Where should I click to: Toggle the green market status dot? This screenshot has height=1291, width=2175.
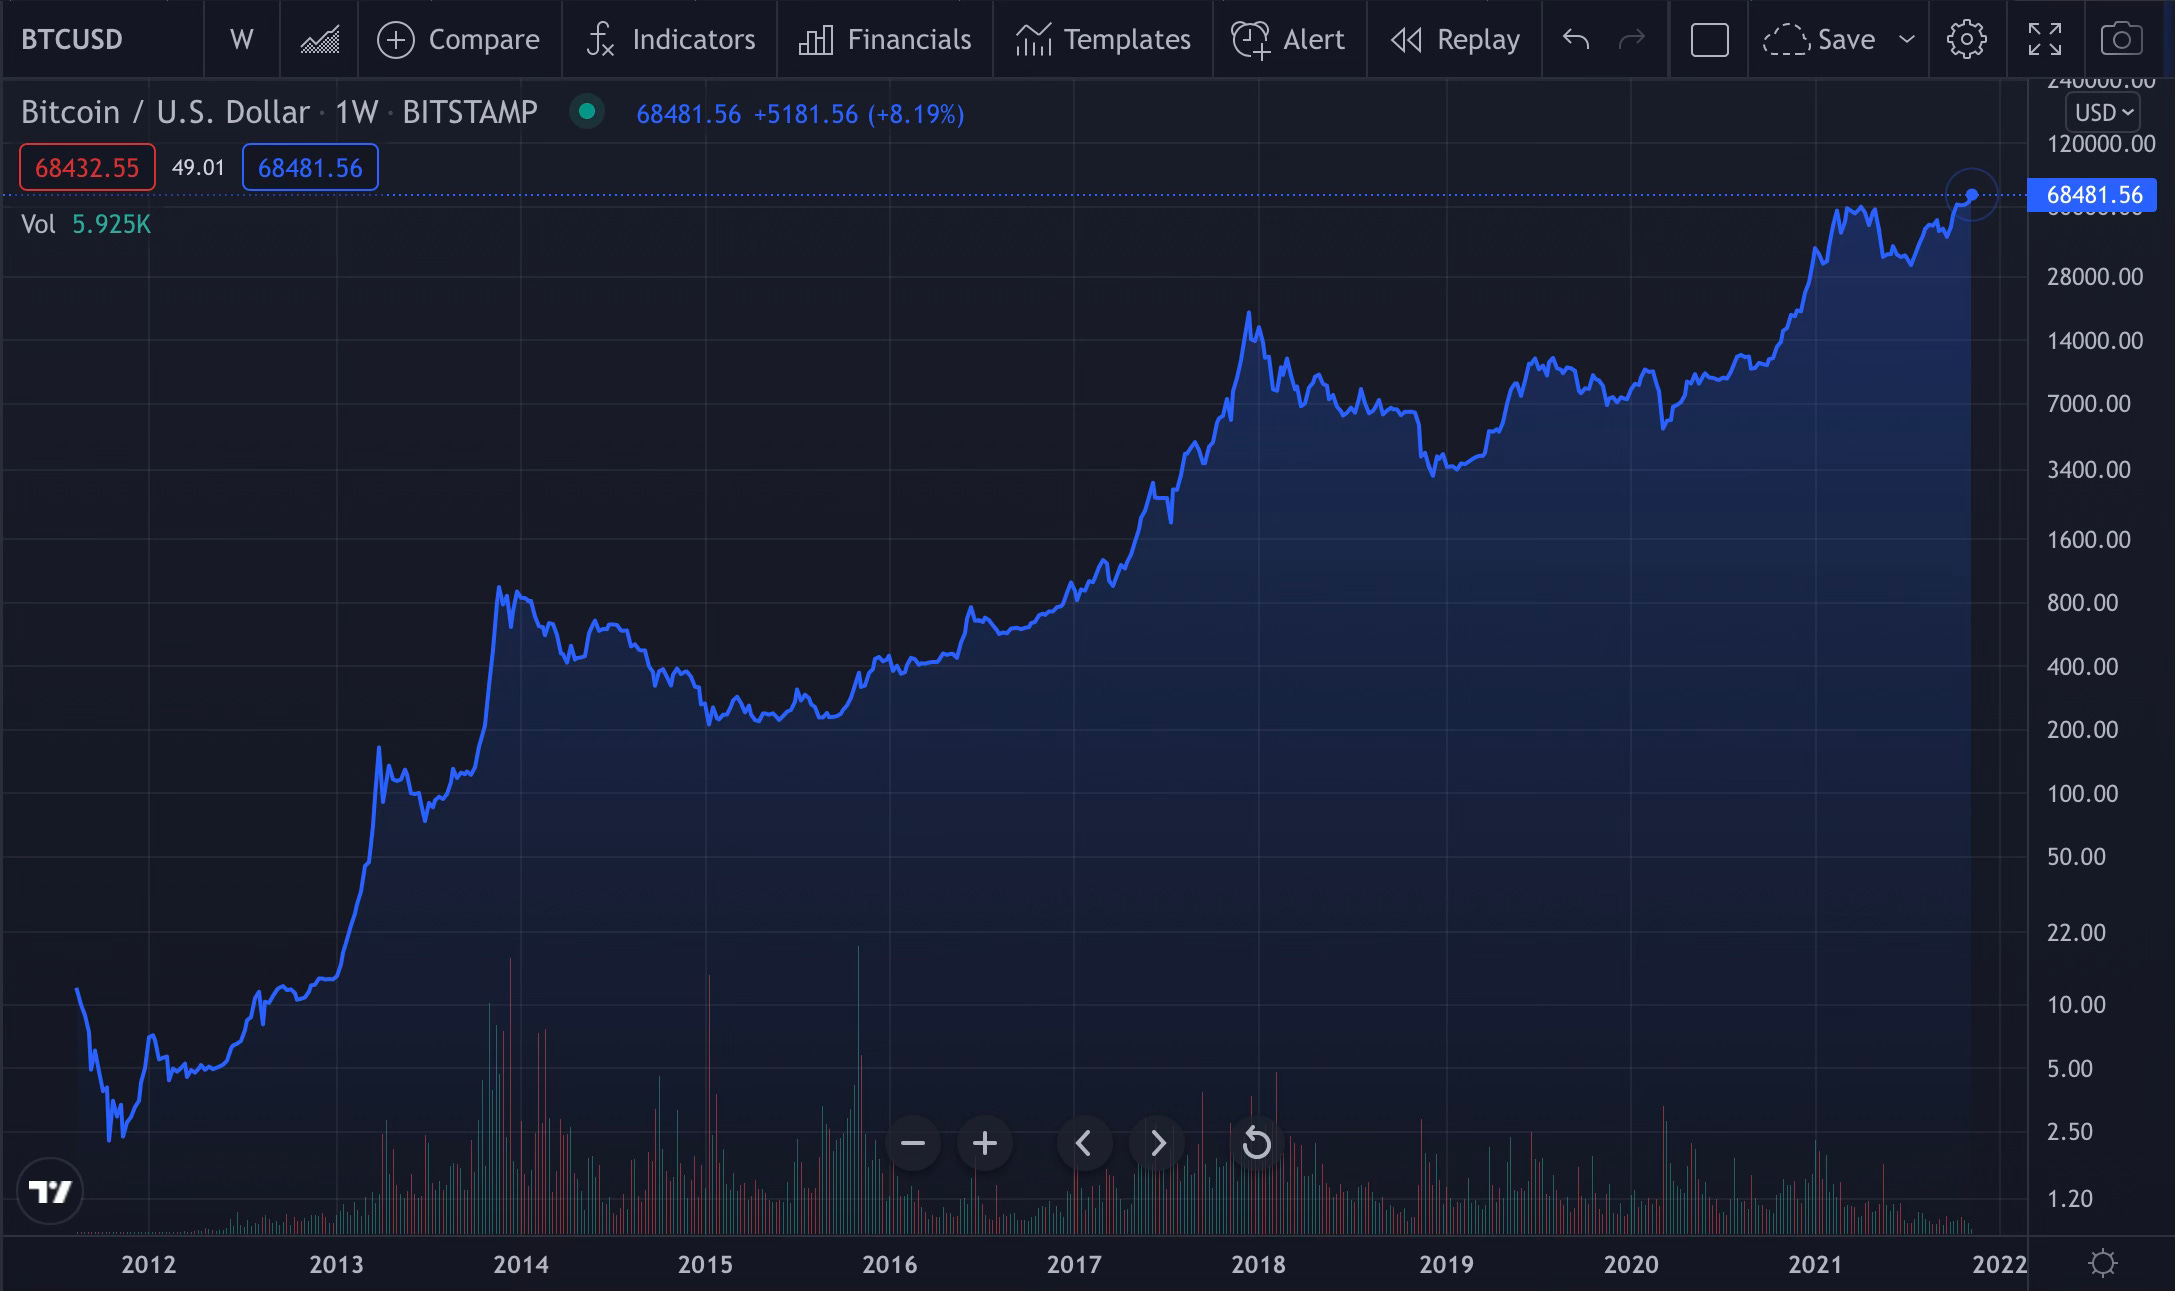click(x=587, y=111)
